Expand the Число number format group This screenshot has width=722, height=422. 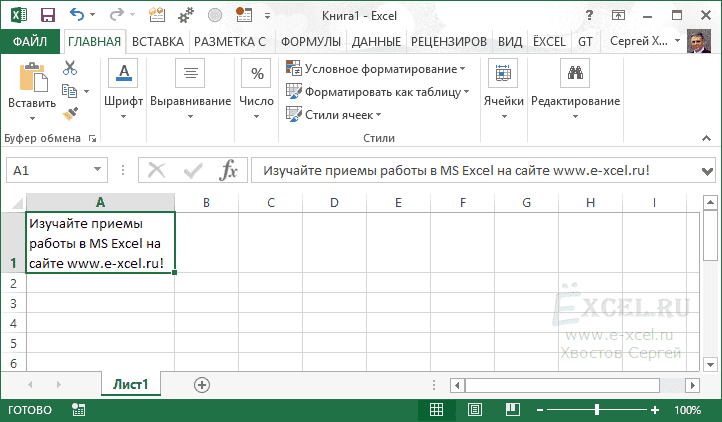[x=256, y=90]
